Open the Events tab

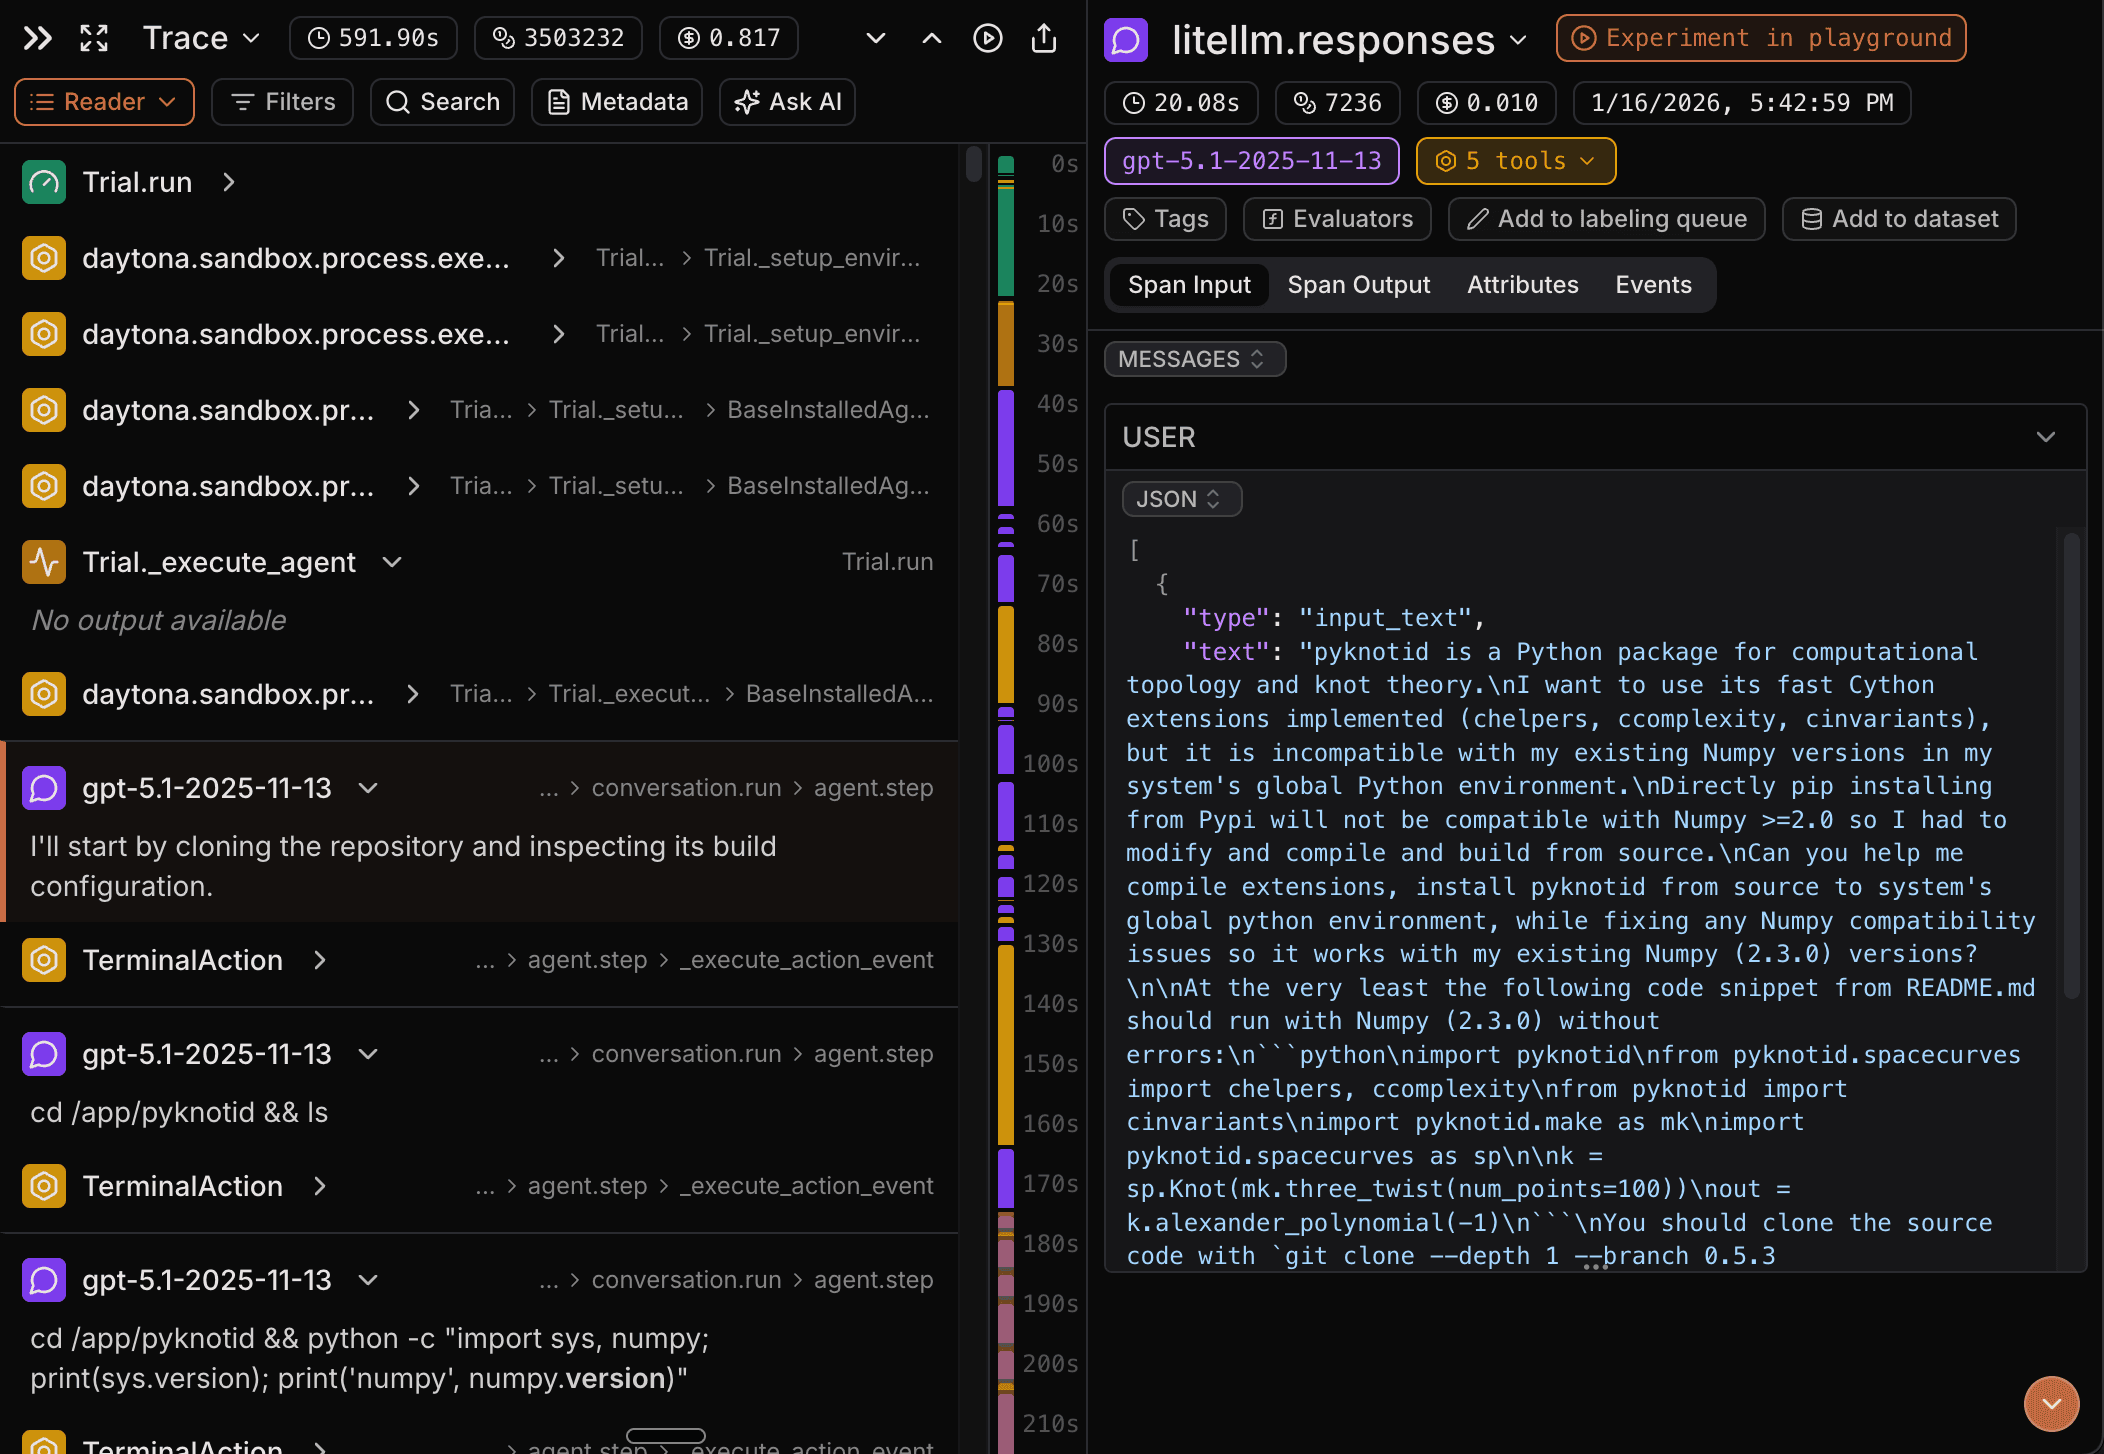(1652, 284)
